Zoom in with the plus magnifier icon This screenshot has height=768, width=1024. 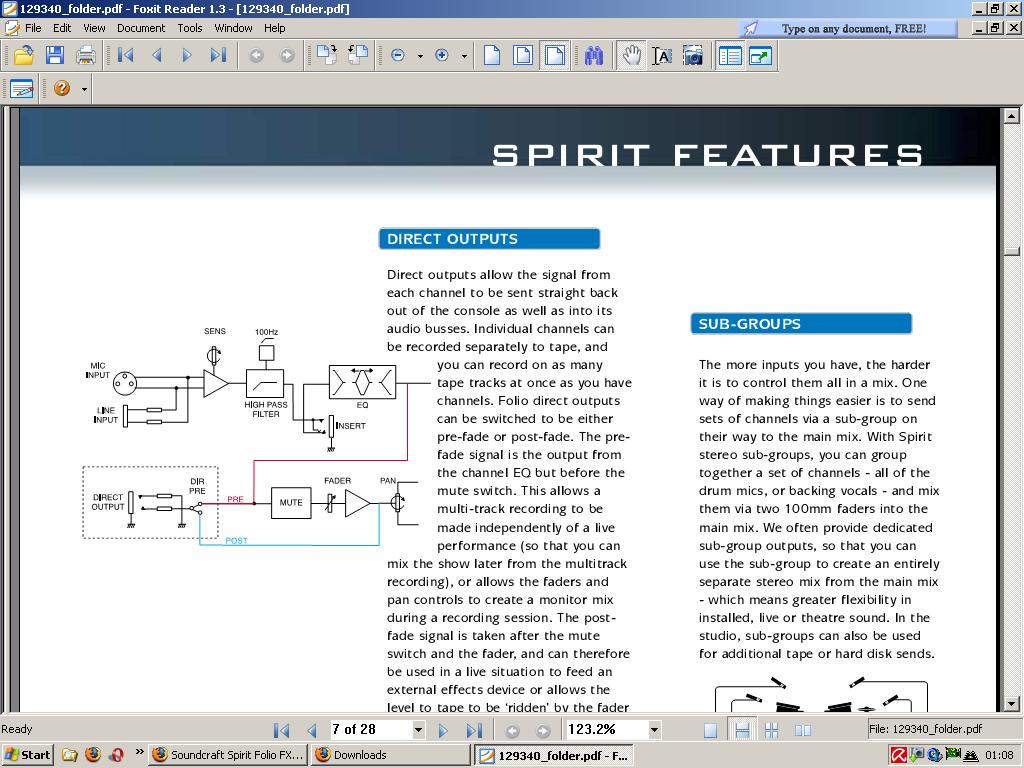pyautogui.click(x=442, y=56)
